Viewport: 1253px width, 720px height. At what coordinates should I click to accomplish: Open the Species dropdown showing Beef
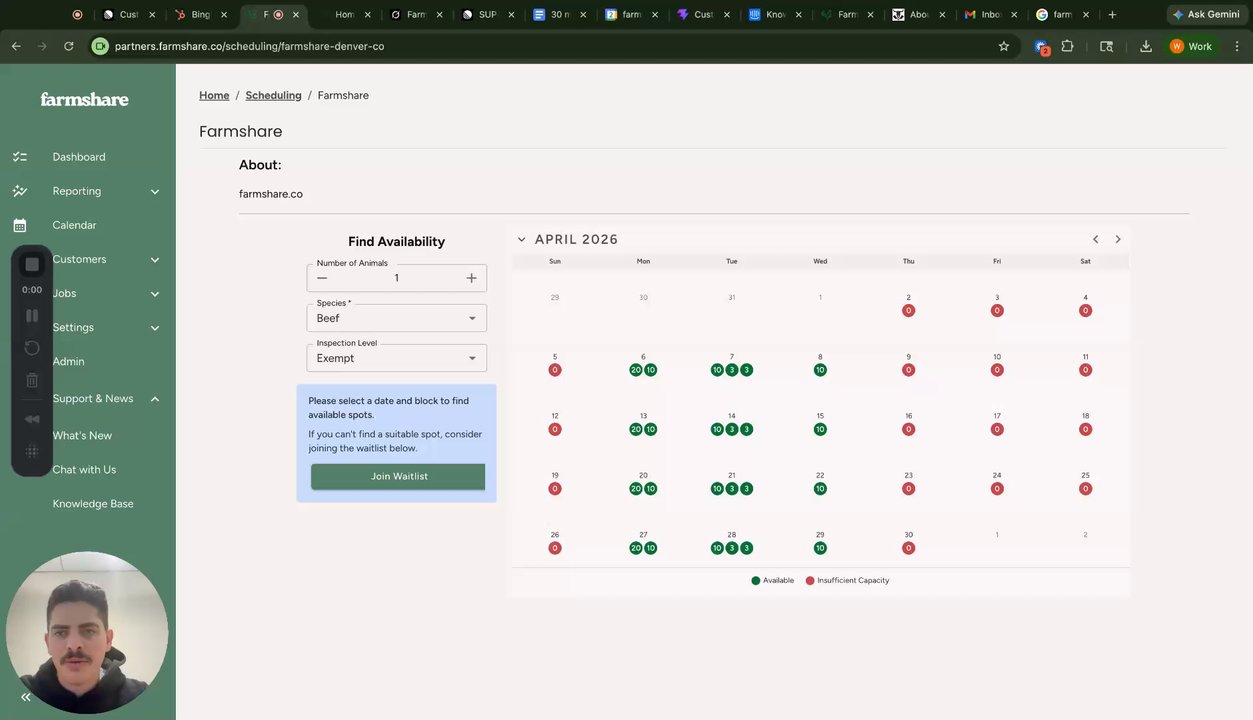point(397,318)
